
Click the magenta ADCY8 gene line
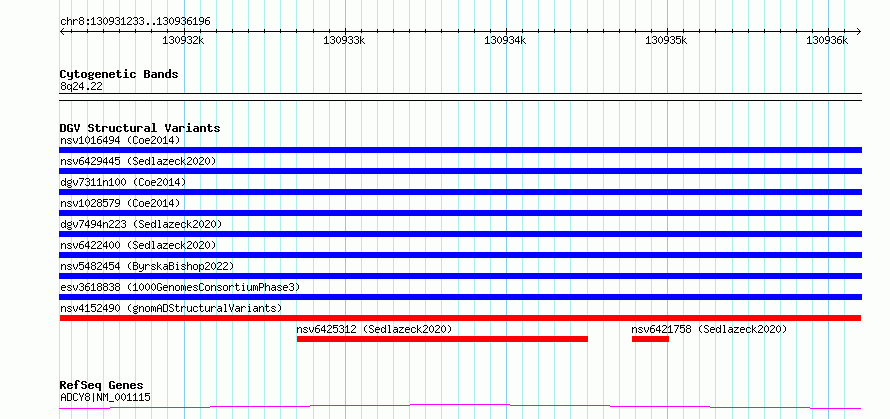click(460, 406)
